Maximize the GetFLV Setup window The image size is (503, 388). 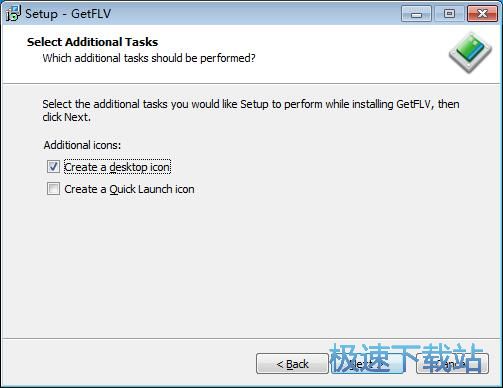449,14
